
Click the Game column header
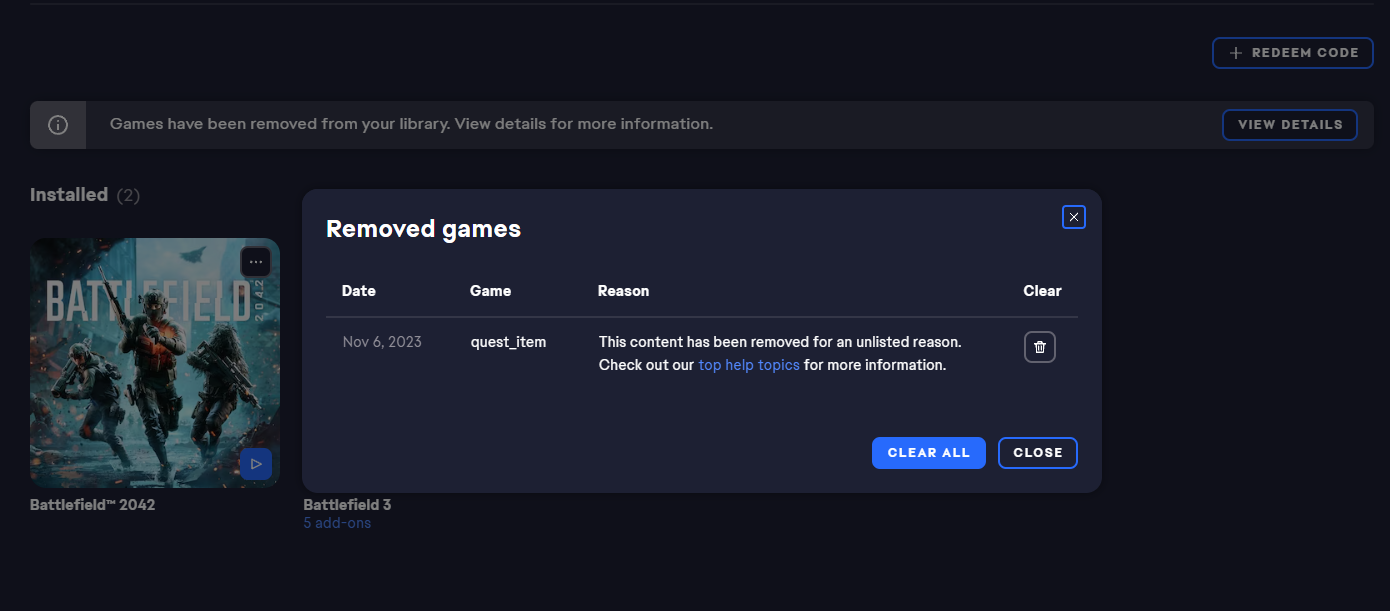[x=490, y=290]
